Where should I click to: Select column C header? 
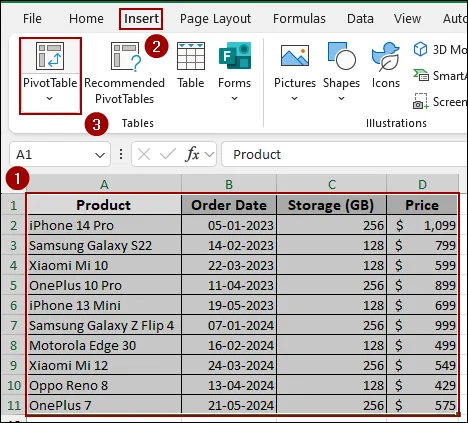332,184
